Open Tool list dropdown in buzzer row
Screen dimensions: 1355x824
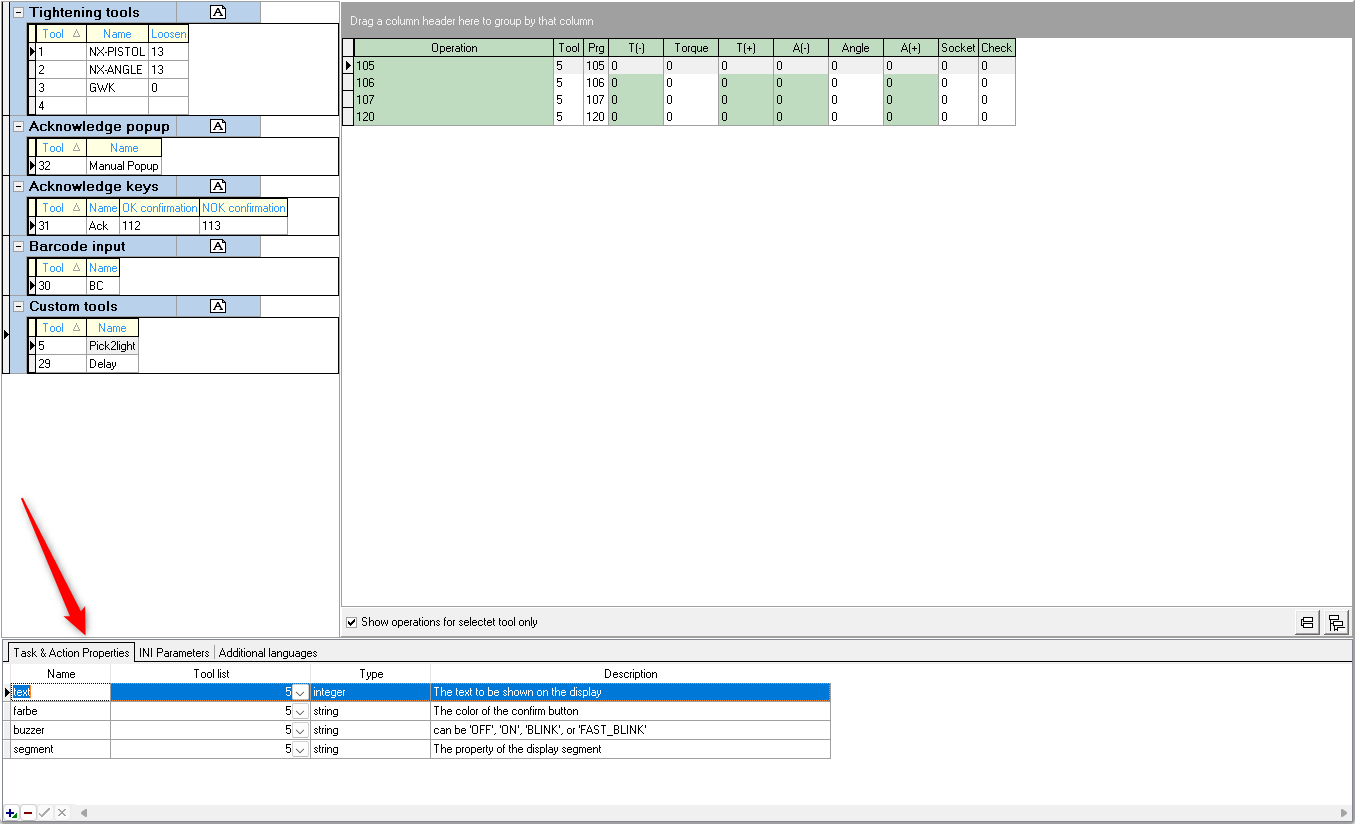300,730
